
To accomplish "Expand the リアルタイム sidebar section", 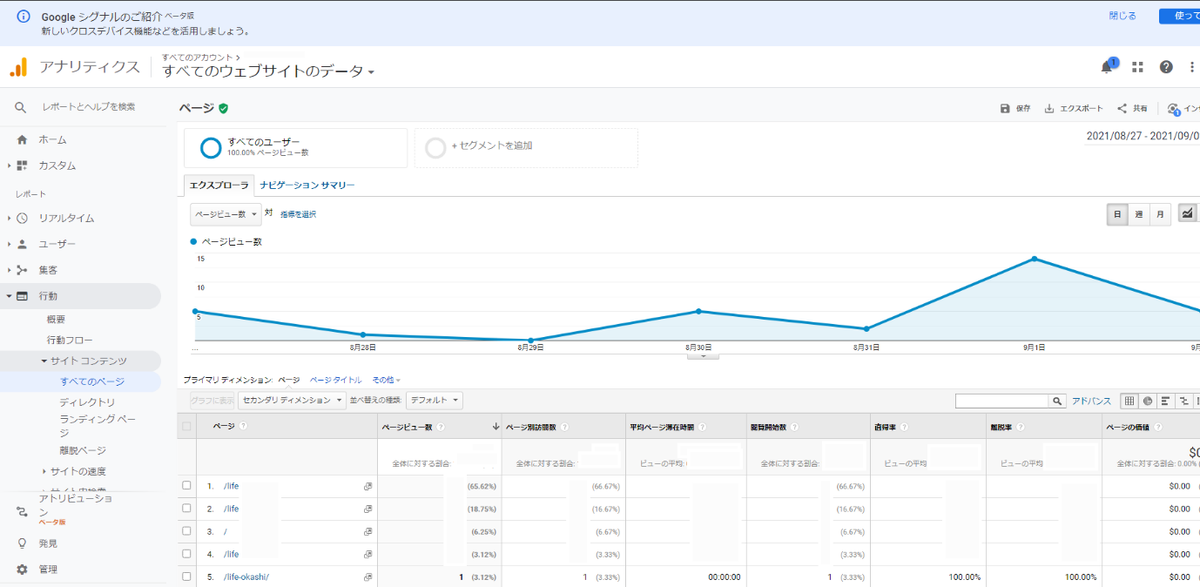I will click(9, 218).
